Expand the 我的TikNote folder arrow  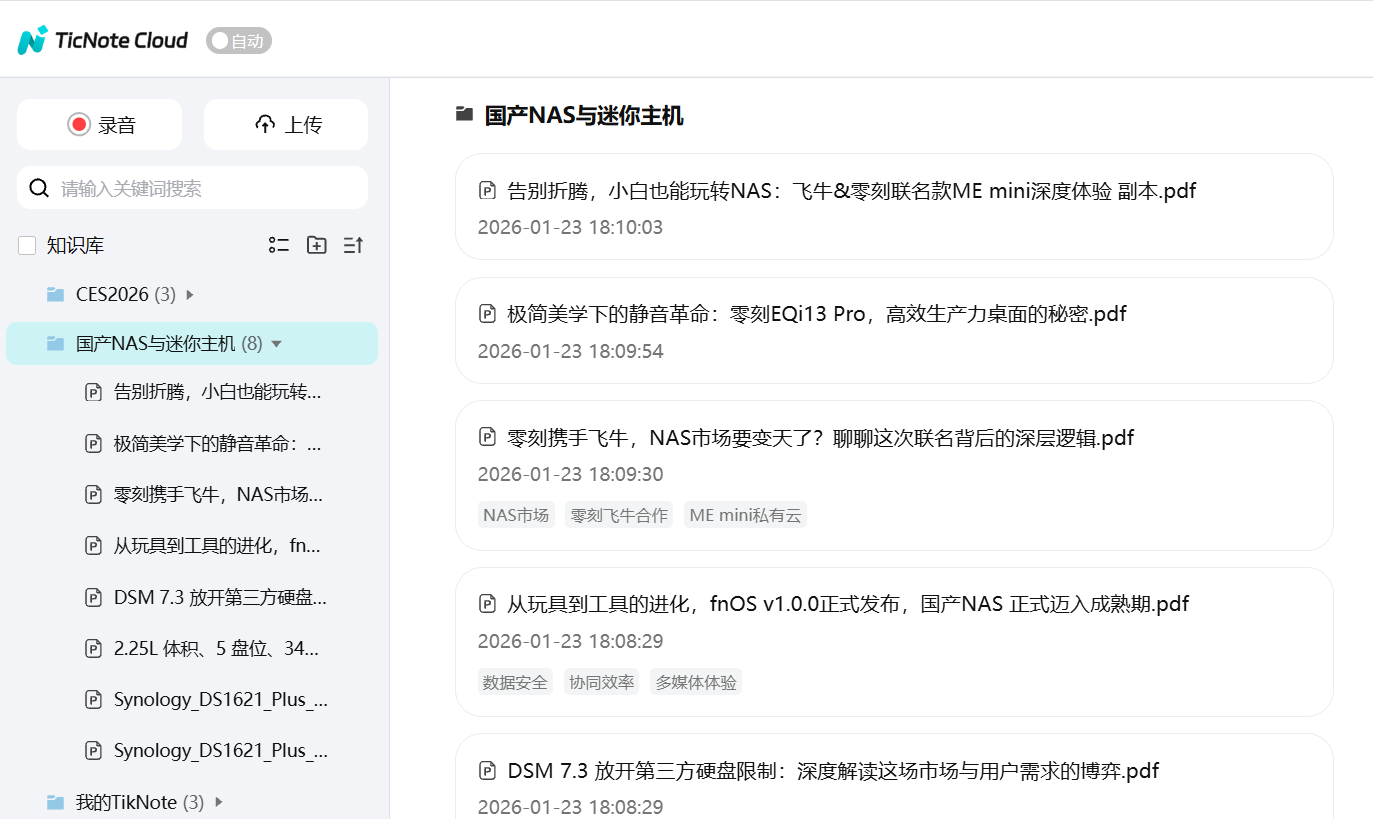[218, 802]
